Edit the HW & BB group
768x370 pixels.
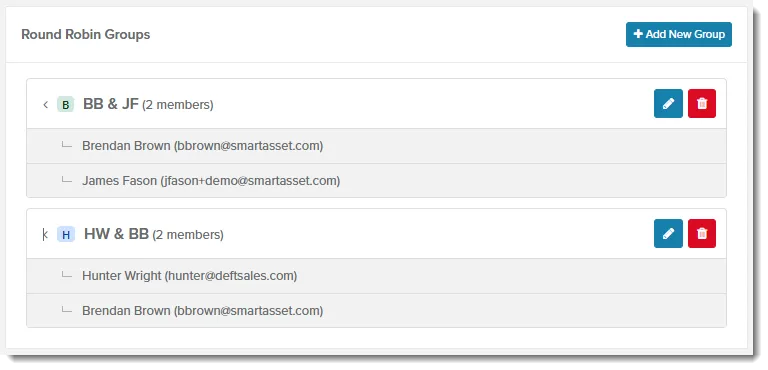pyautogui.click(x=668, y=233)
